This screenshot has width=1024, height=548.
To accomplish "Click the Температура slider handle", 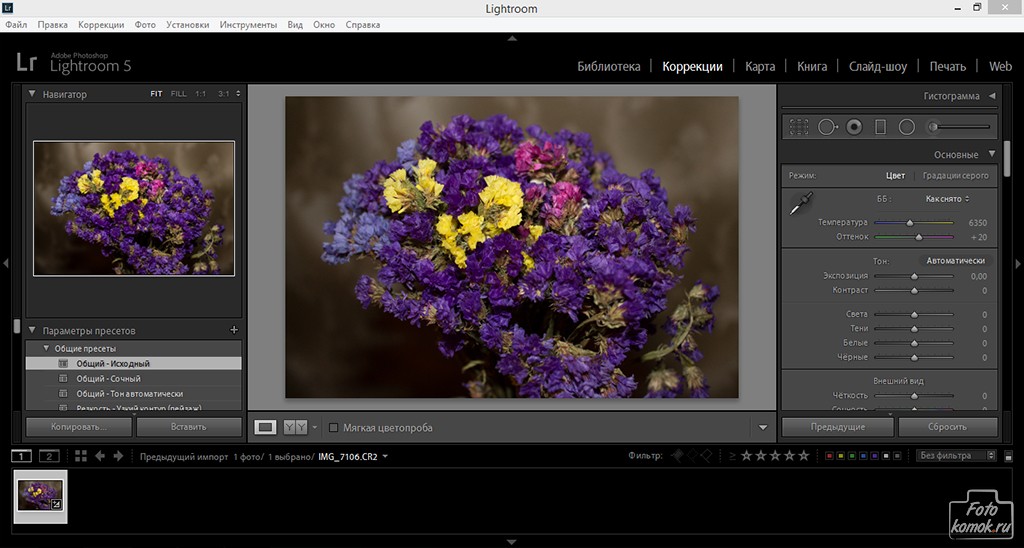I will click(910, 223).
